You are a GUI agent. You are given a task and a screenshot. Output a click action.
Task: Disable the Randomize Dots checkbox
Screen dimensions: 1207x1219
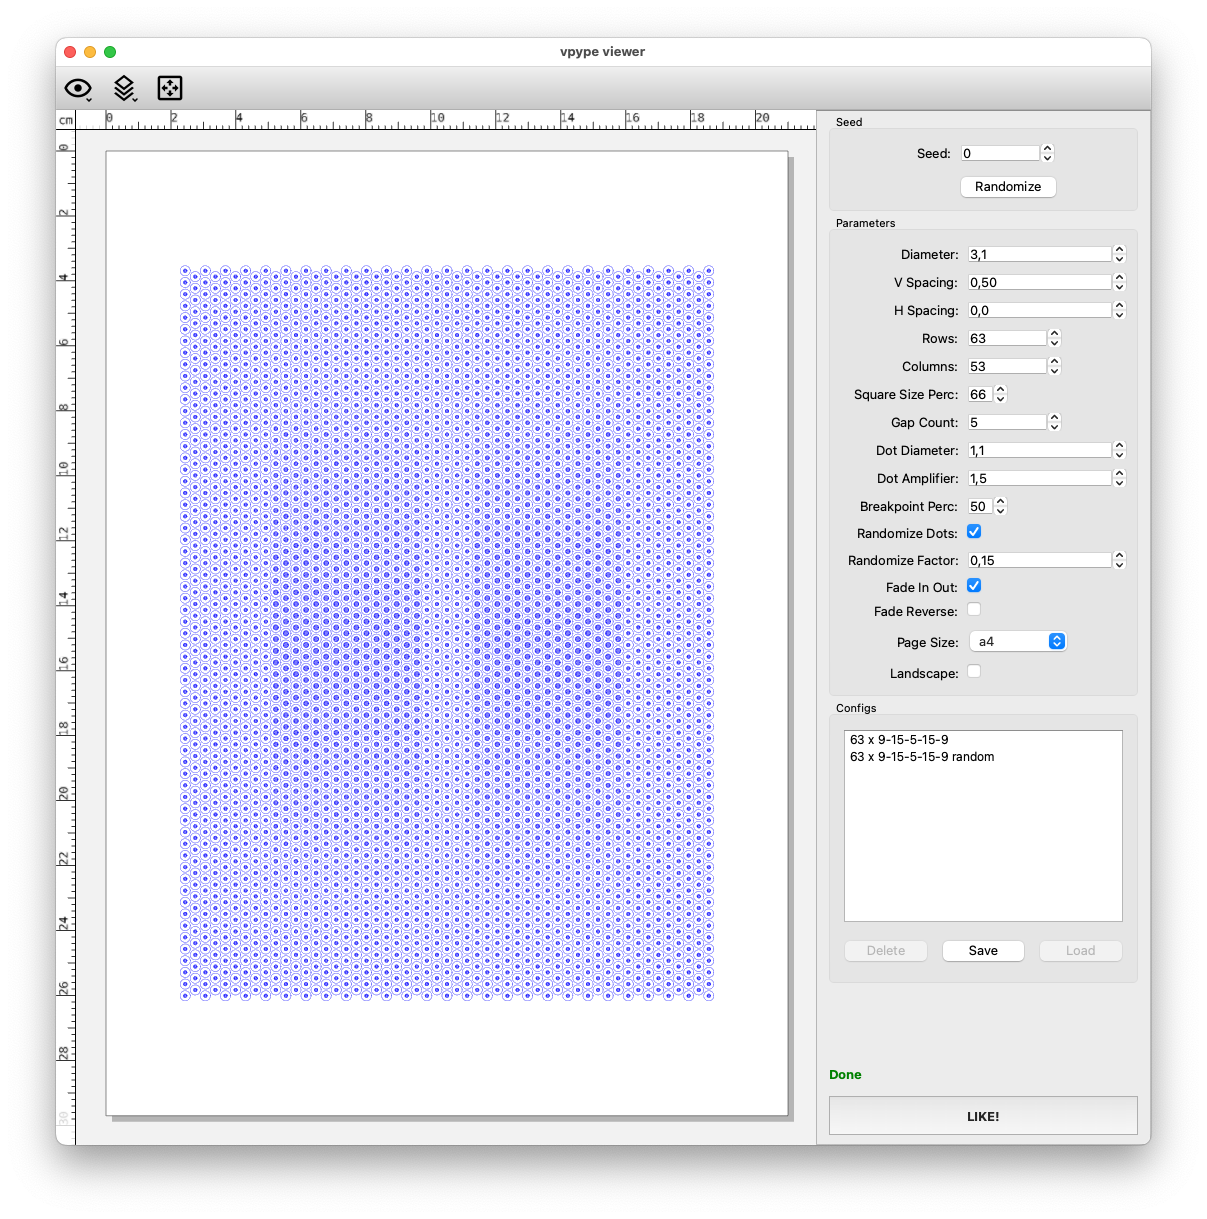pyautogui.click(x=974, y=532)
